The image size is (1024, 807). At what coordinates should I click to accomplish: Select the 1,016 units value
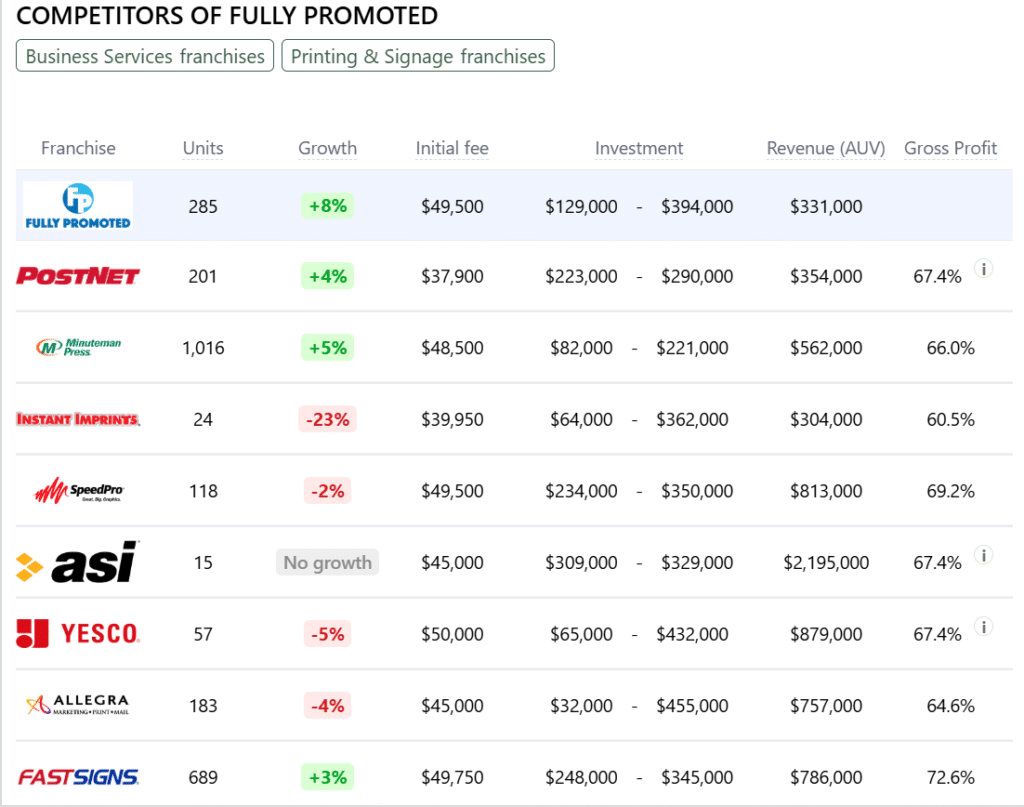click(x=203, y=348)
